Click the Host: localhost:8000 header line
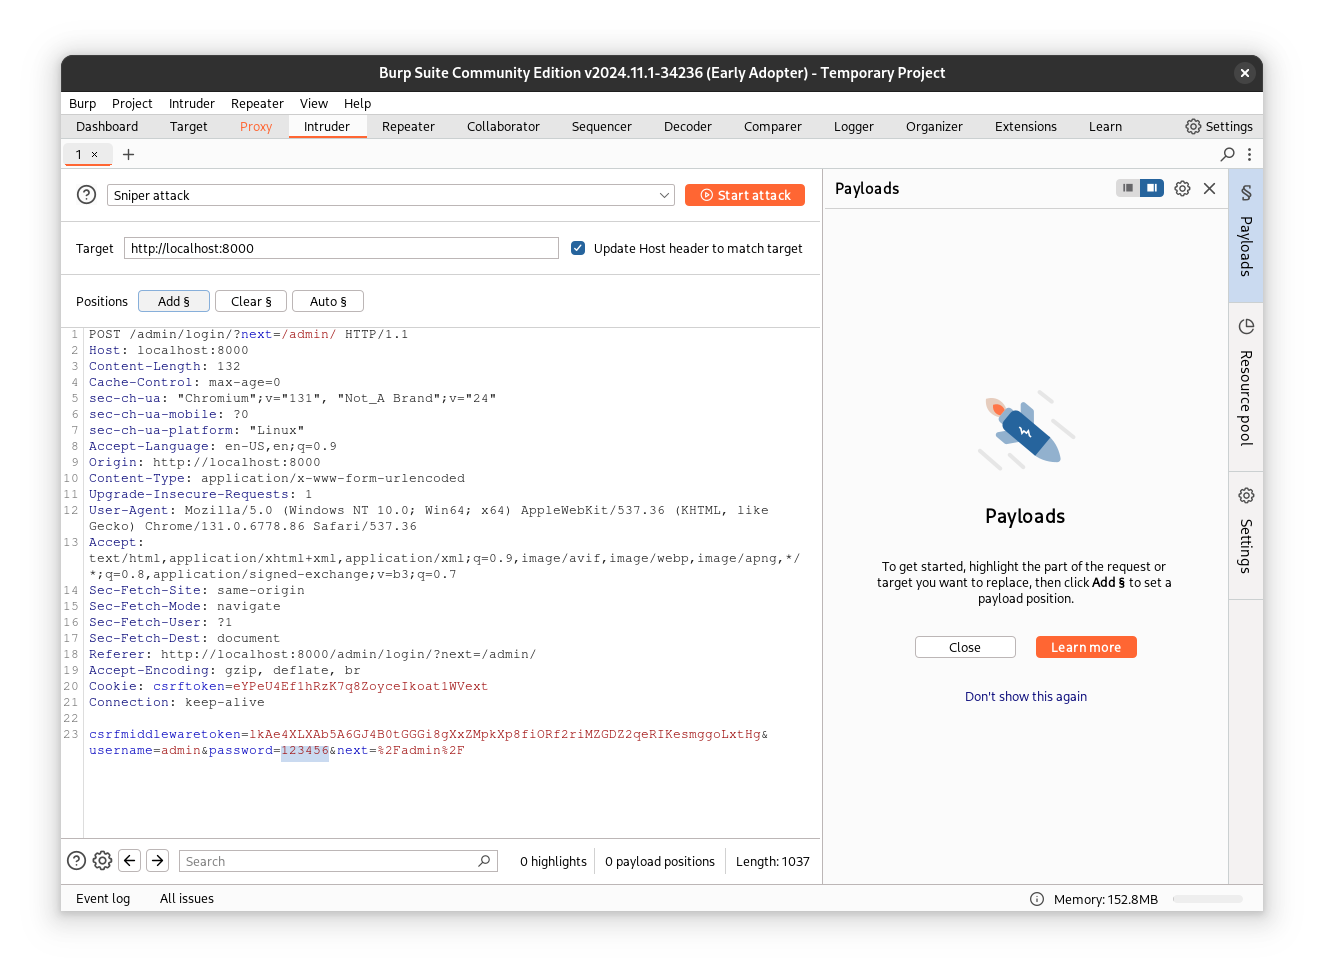Viewport: 1324px width, 978px height. pos(169,351)
